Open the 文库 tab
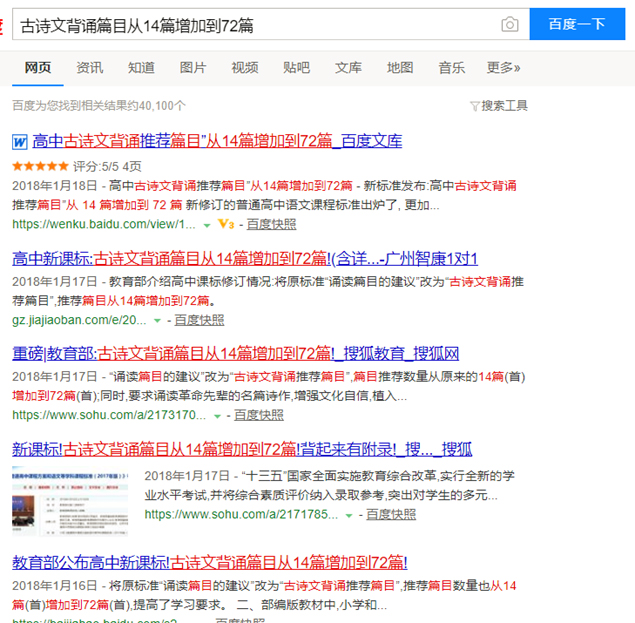This screenshot has width=635, height=623. (348, 67)
